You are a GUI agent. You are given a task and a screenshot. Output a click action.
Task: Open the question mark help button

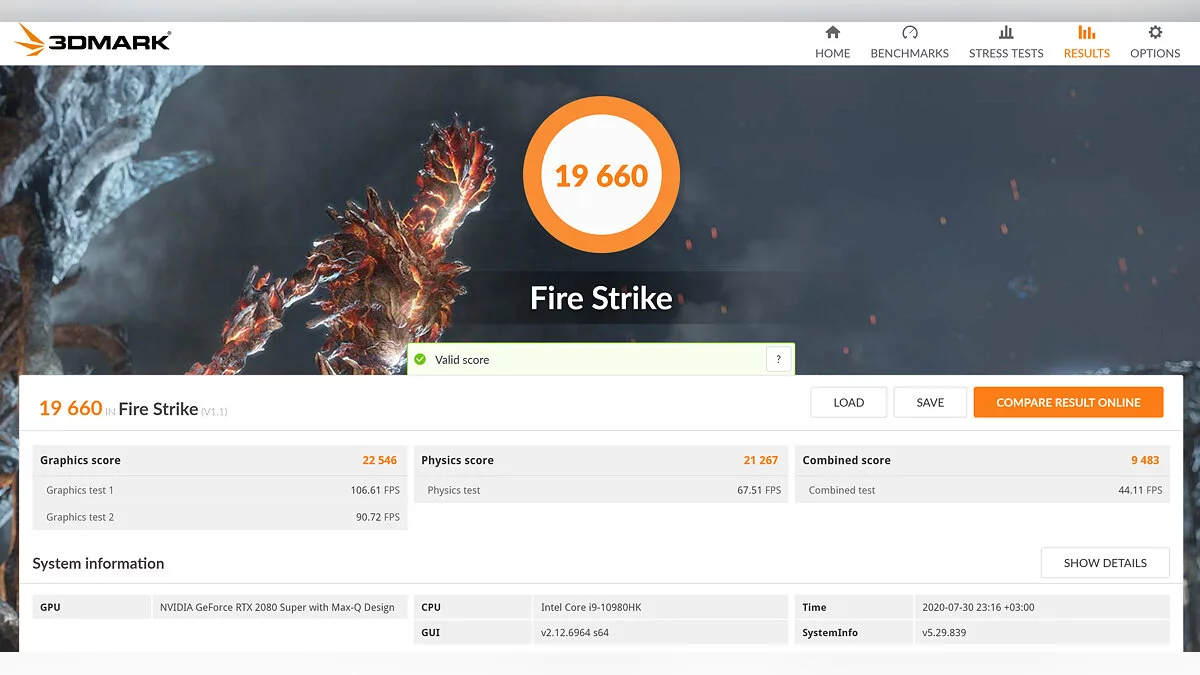tap(778, 360)
